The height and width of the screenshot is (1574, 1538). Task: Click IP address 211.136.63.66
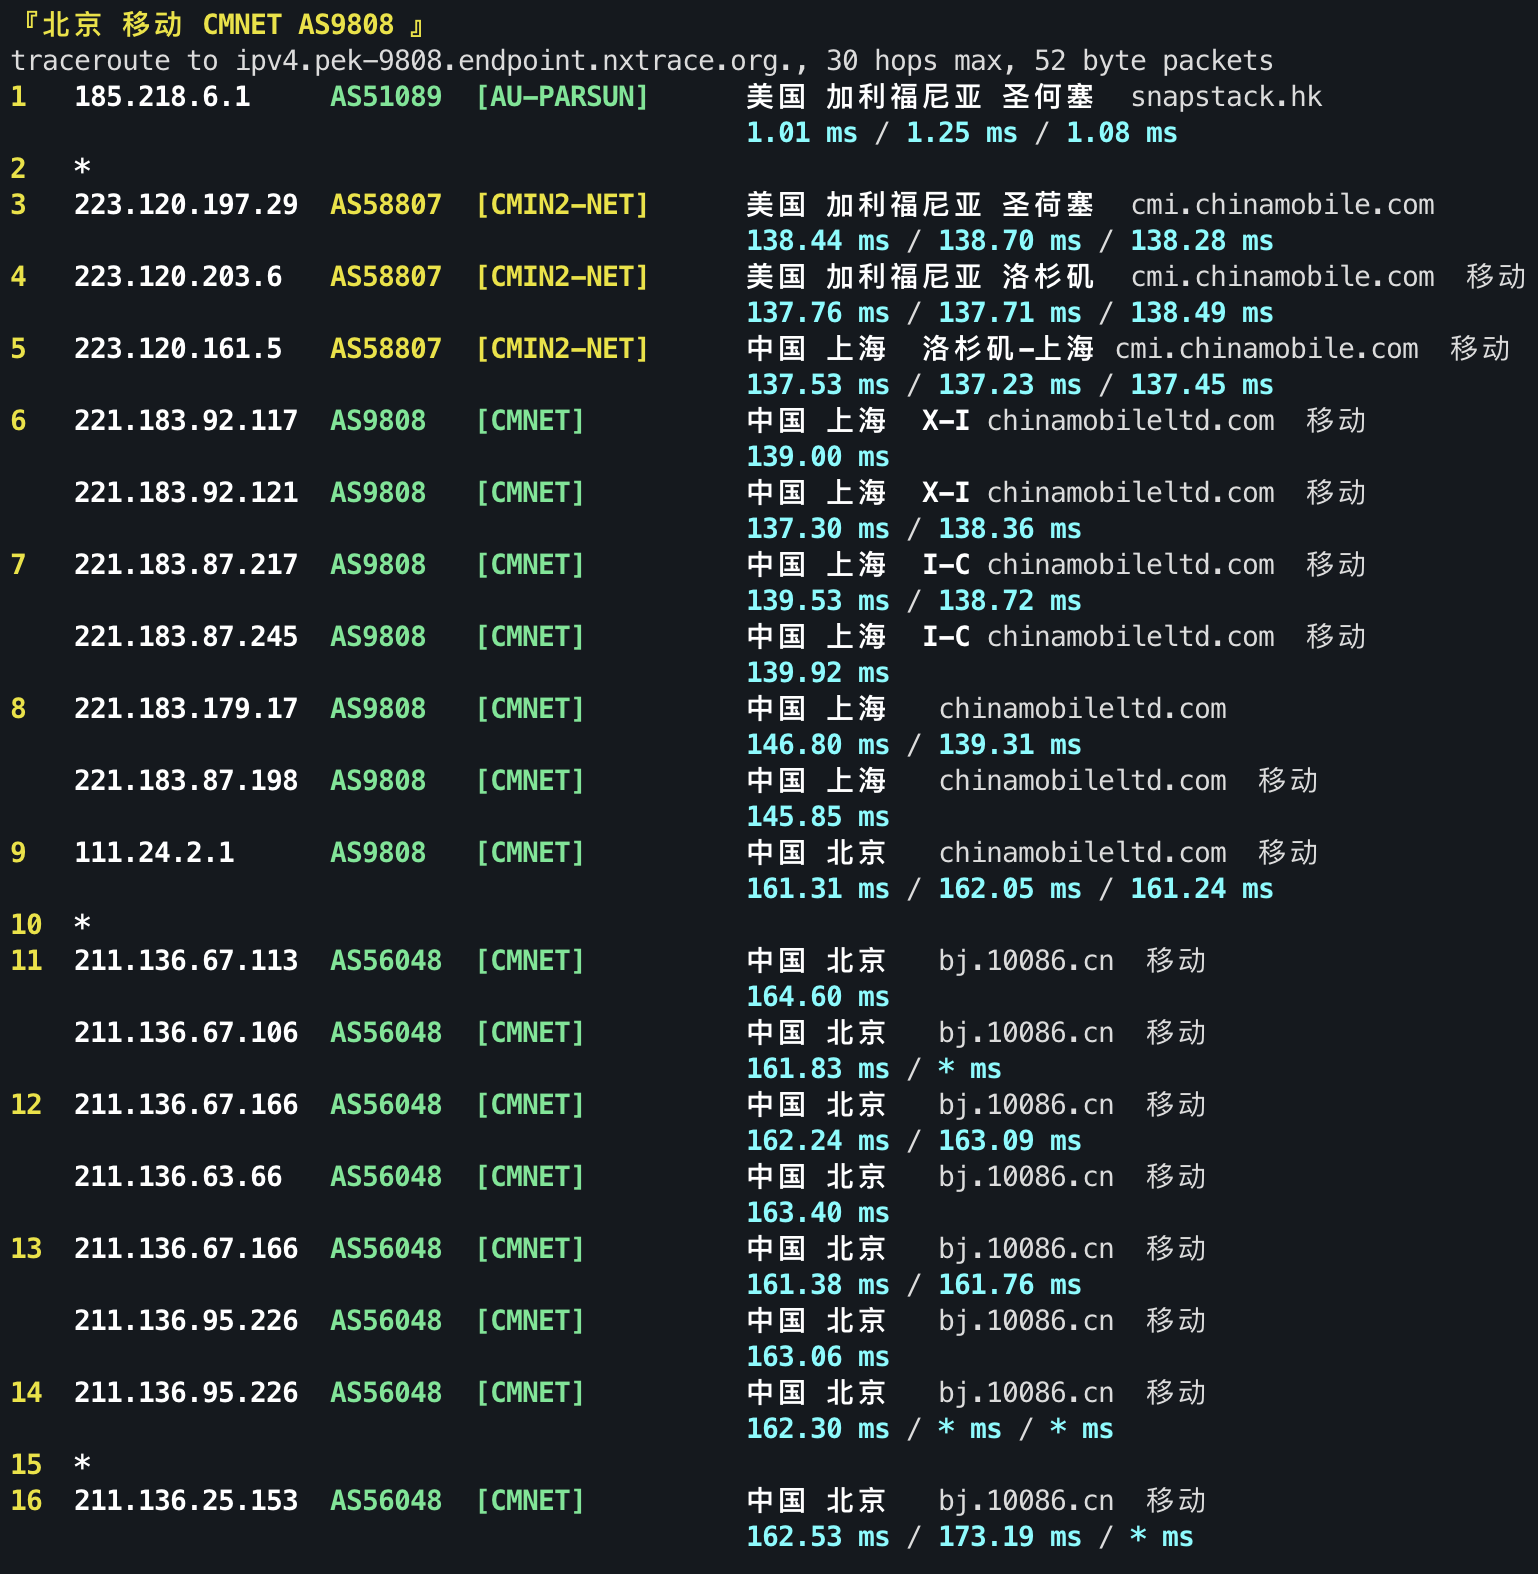pyautogui.click(x=178, y=1177)
